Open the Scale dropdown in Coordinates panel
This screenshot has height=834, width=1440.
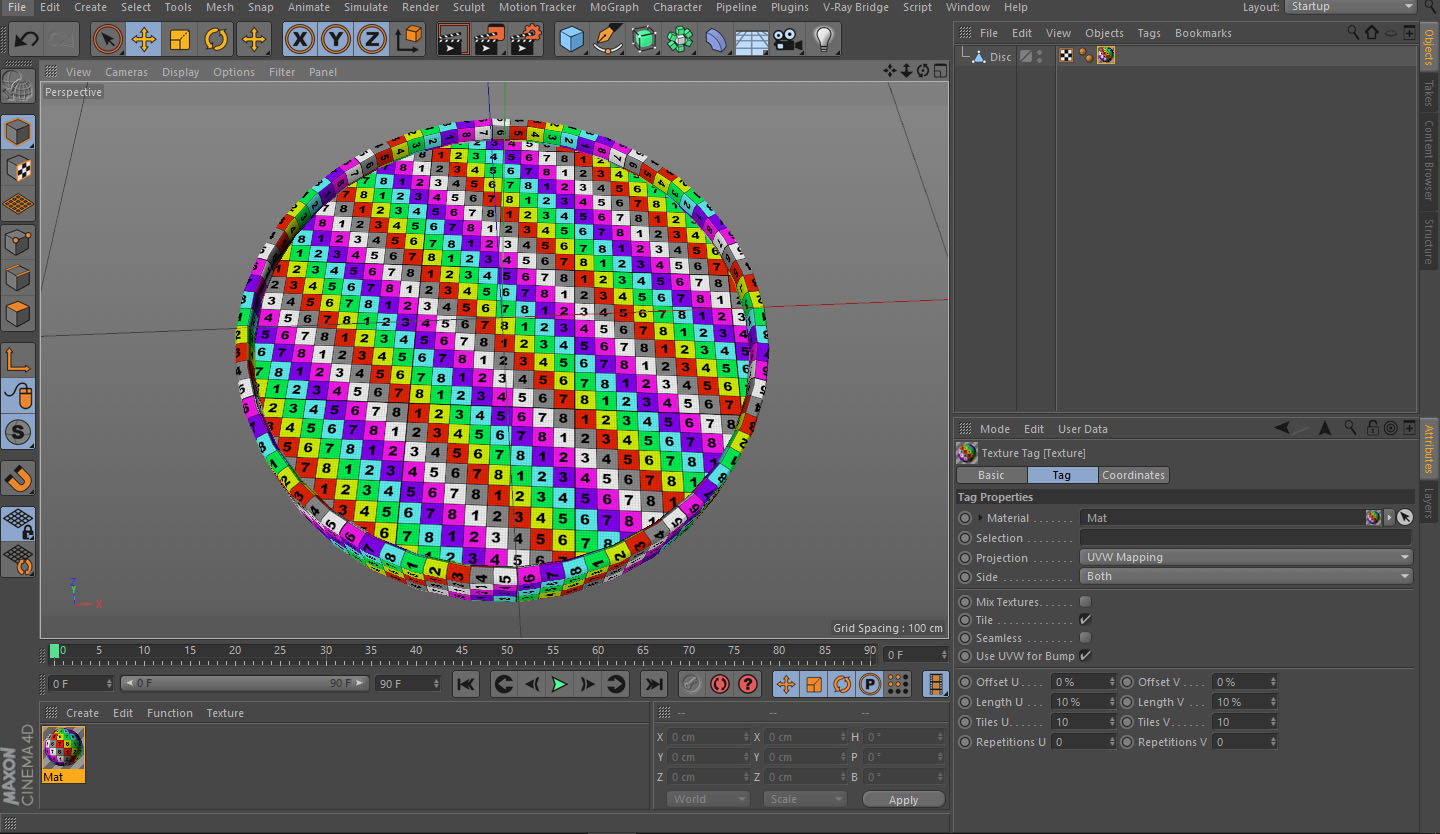point(804,799)
